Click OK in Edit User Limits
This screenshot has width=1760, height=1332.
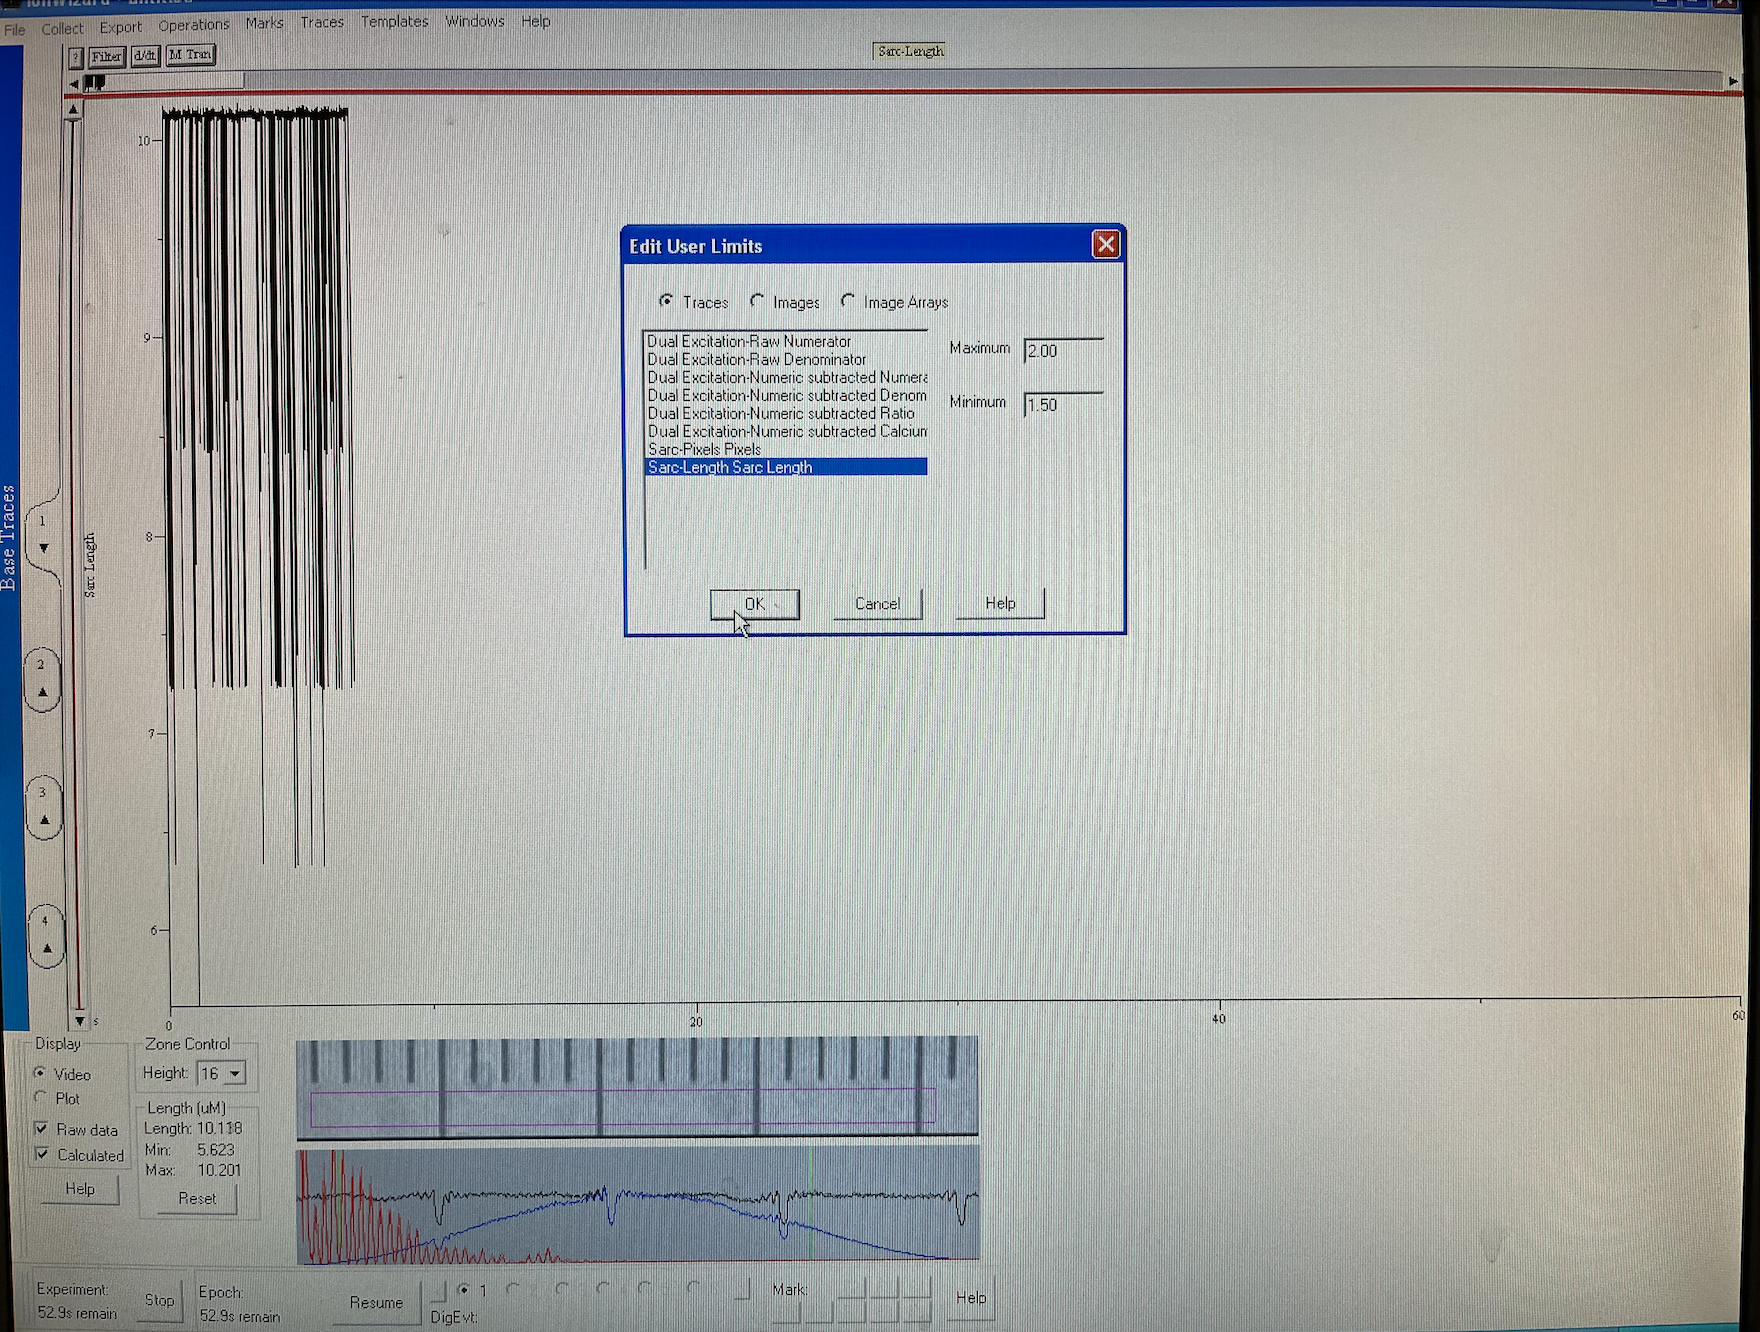click(754, 604)
